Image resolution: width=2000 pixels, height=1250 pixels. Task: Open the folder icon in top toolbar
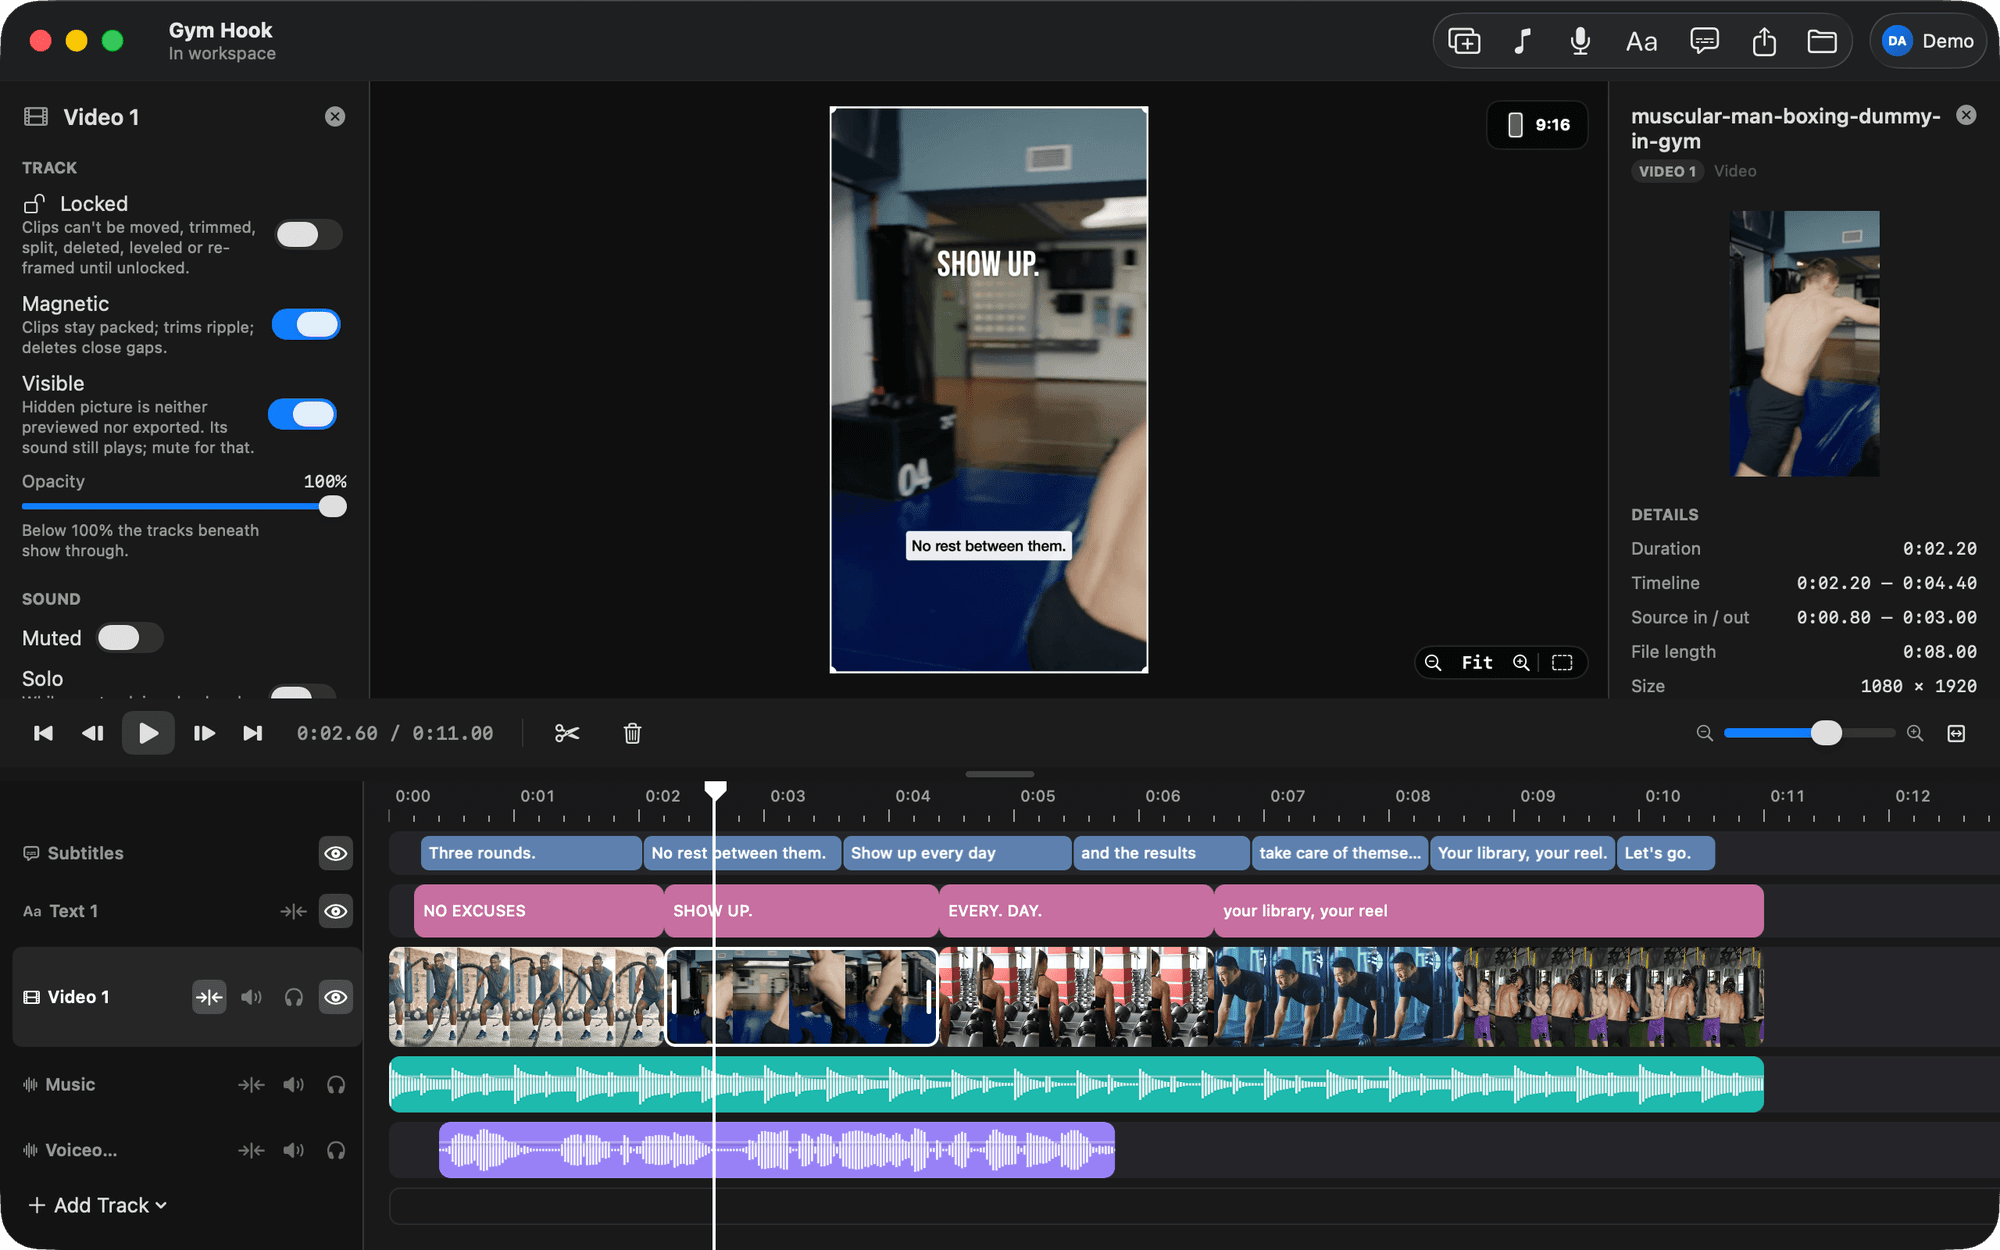[1822, 41]
